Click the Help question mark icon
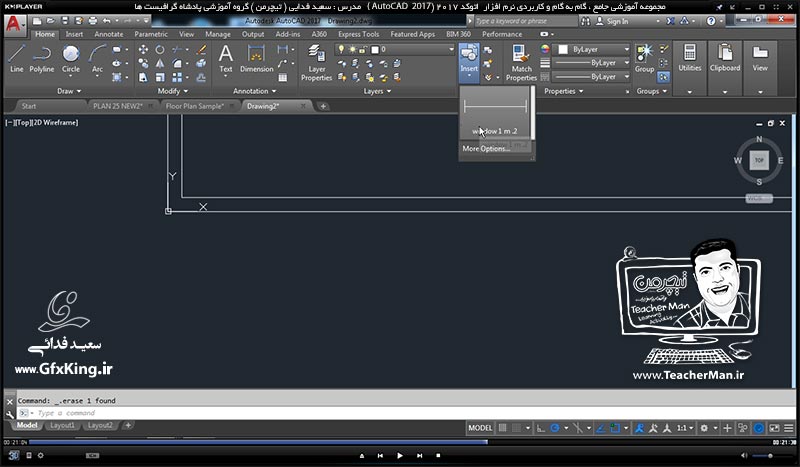The image size is (800, 467). coord(711,21)
